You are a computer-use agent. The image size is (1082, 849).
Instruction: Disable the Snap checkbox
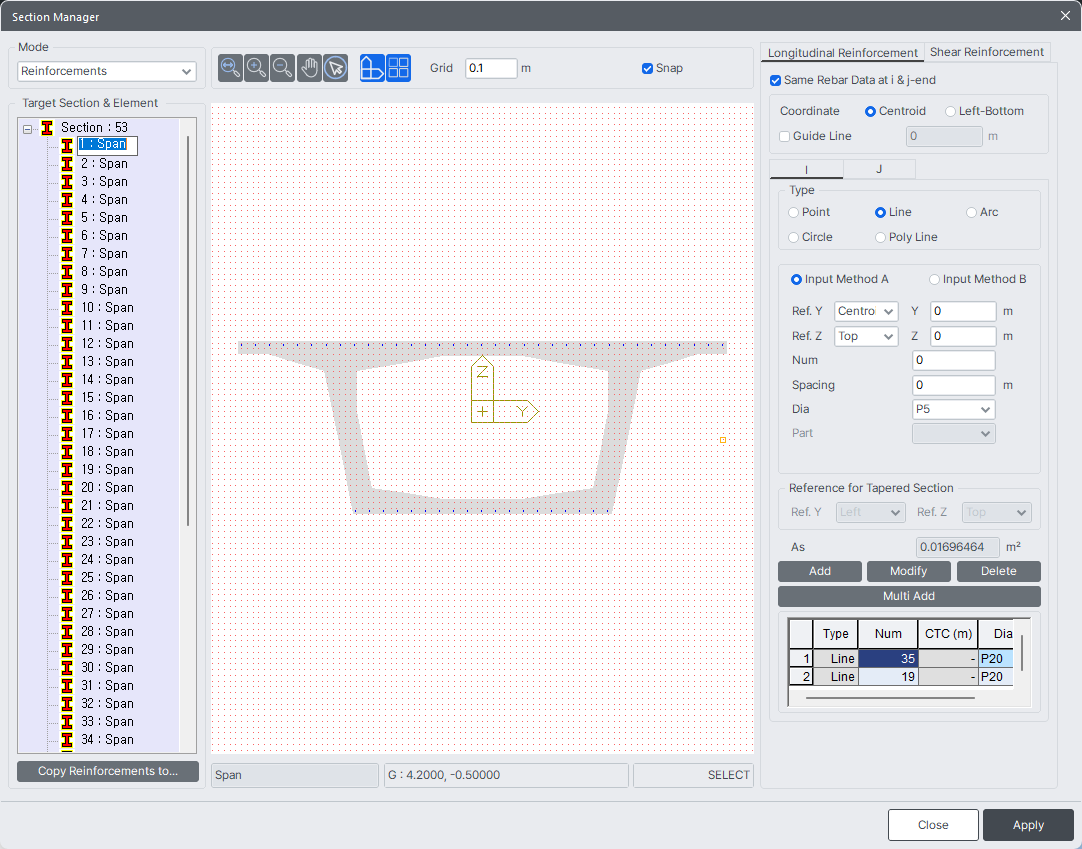pyautogui.click(x=648, y=69)
